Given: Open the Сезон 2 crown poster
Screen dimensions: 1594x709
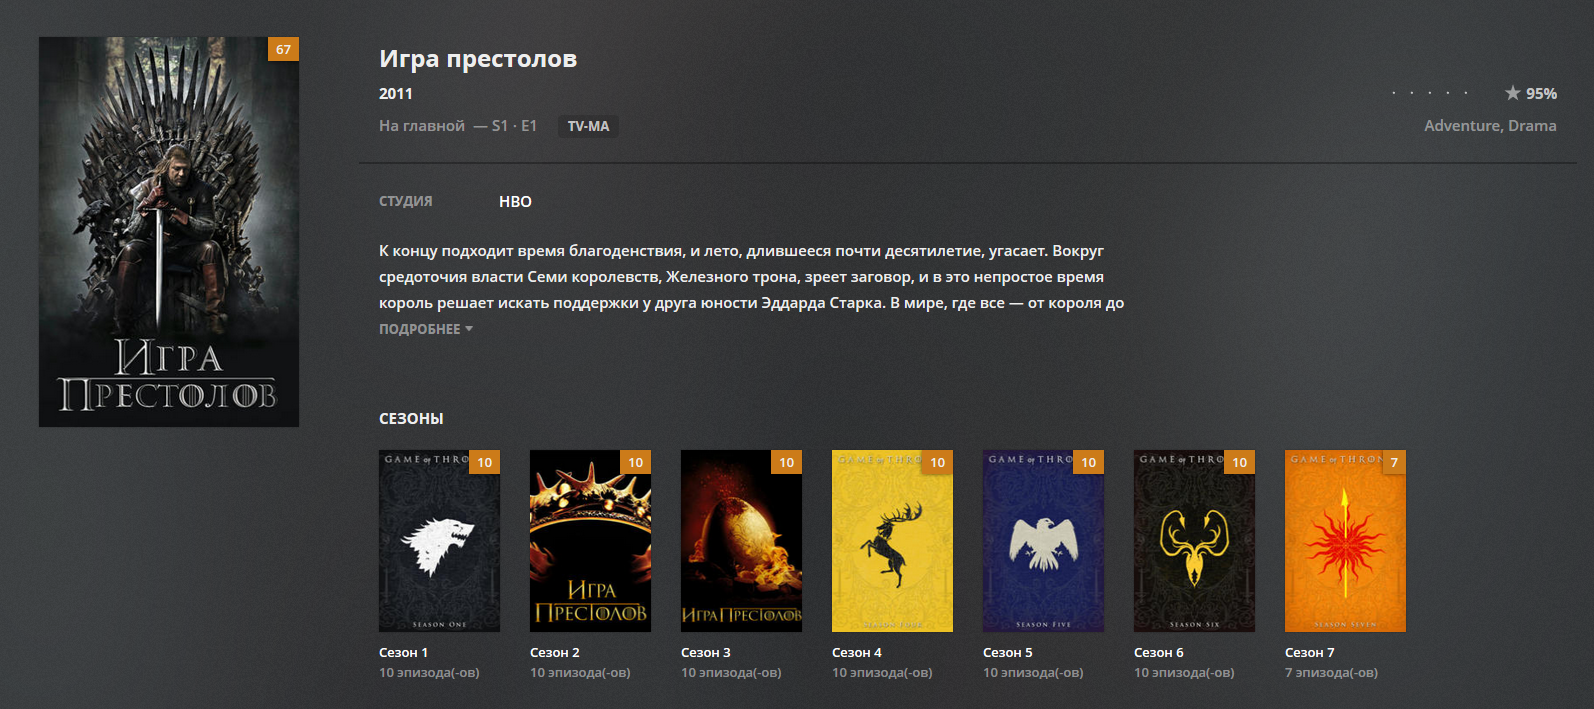Looking at the screenshot, I should (590, 541).
